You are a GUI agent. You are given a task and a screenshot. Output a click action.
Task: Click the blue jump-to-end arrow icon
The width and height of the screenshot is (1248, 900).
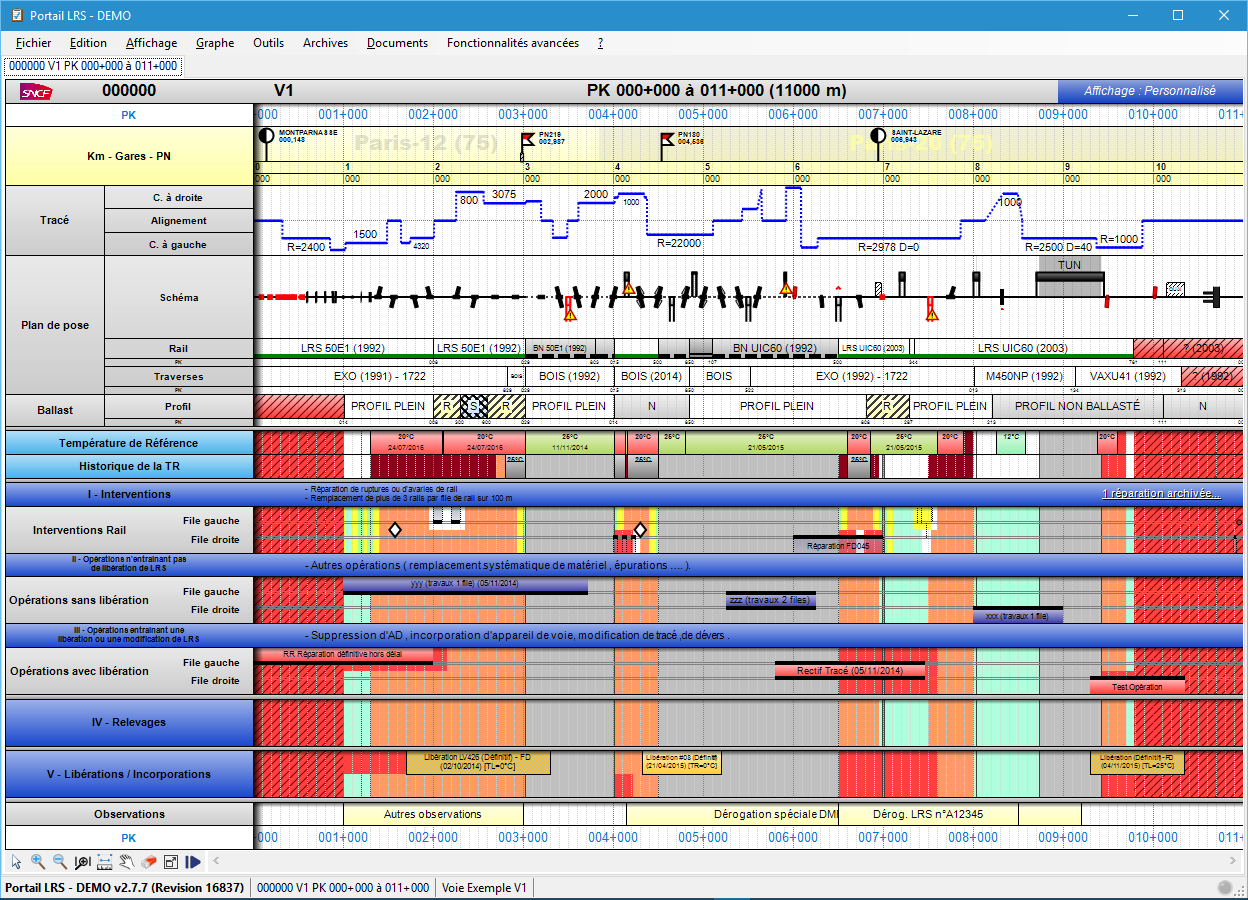click(x=193, y=861)
